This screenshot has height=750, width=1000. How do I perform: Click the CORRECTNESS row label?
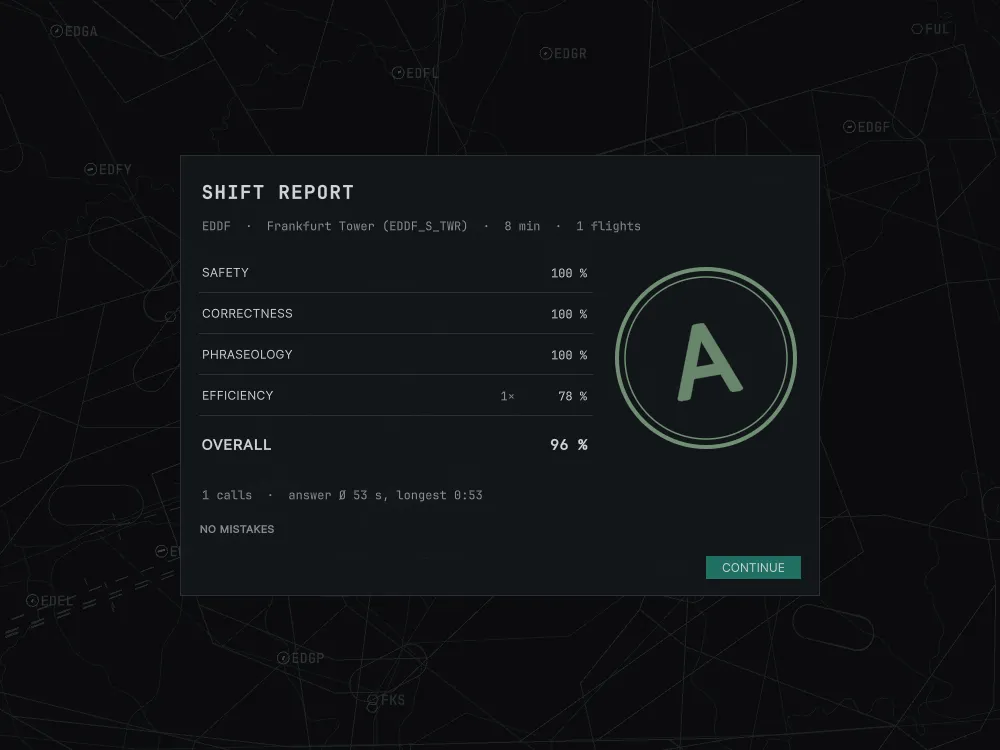[x=247, y=313]
